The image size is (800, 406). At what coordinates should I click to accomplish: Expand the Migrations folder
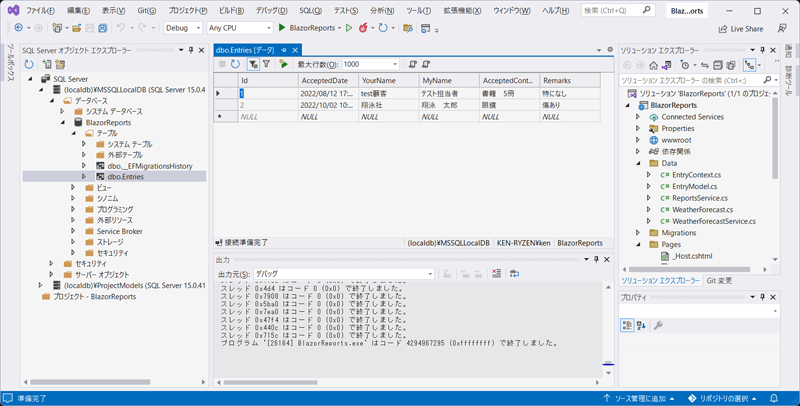(x=638, y=233)
